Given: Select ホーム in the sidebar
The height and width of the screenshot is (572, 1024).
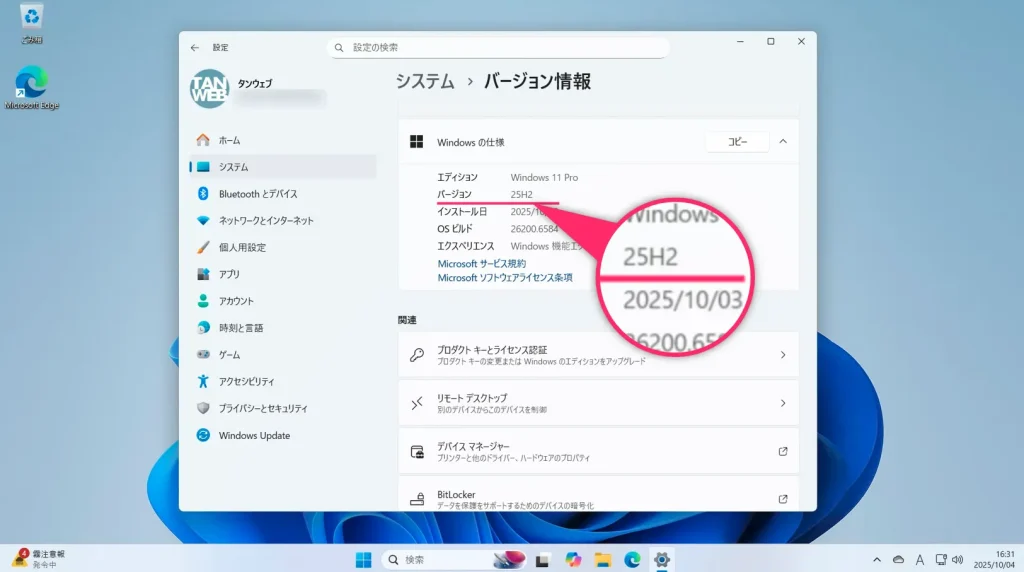Looking at the screenshot, I should click(x=229, y=140).
